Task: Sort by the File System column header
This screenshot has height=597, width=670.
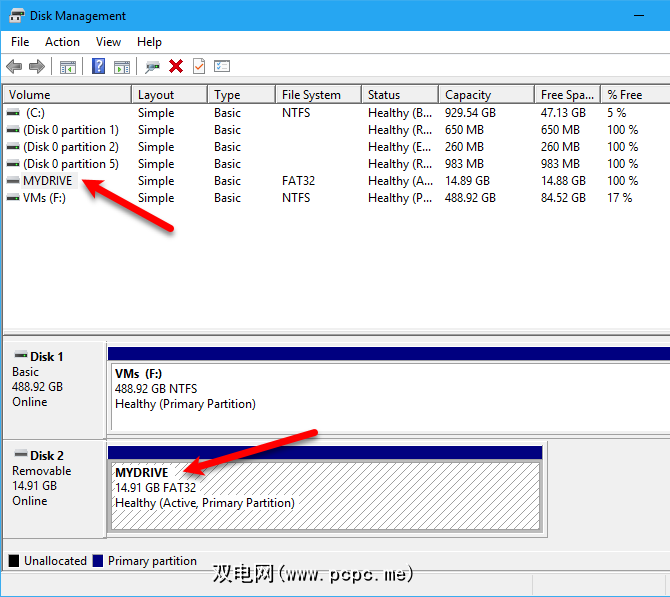Action: click(318, 94)
